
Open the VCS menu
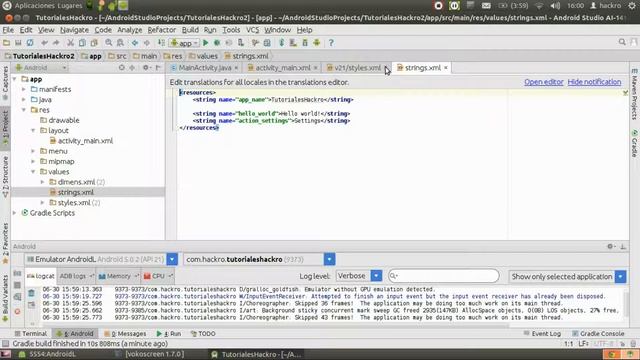pos(252,30)
